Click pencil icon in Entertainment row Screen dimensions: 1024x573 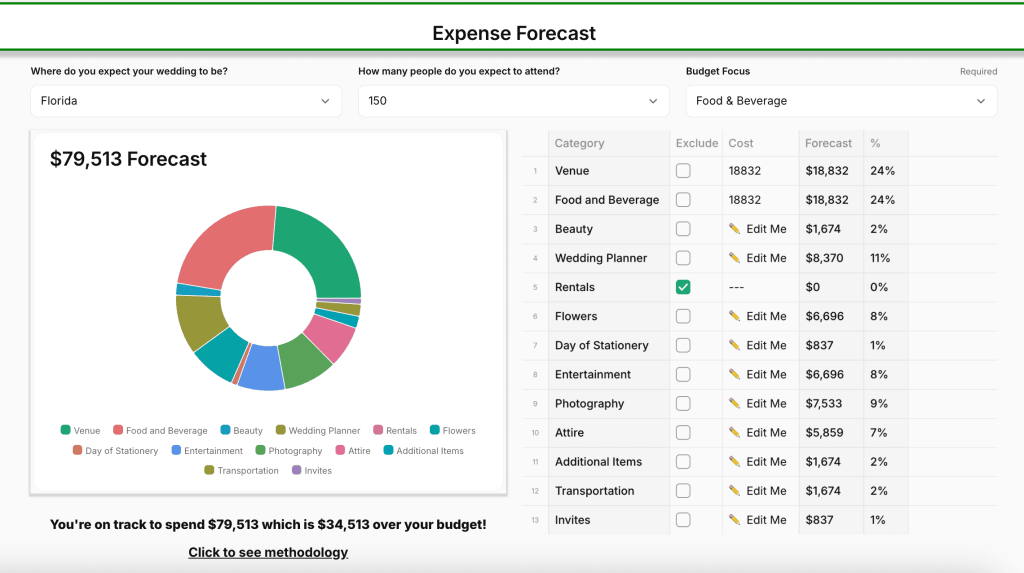click(735, 374)
